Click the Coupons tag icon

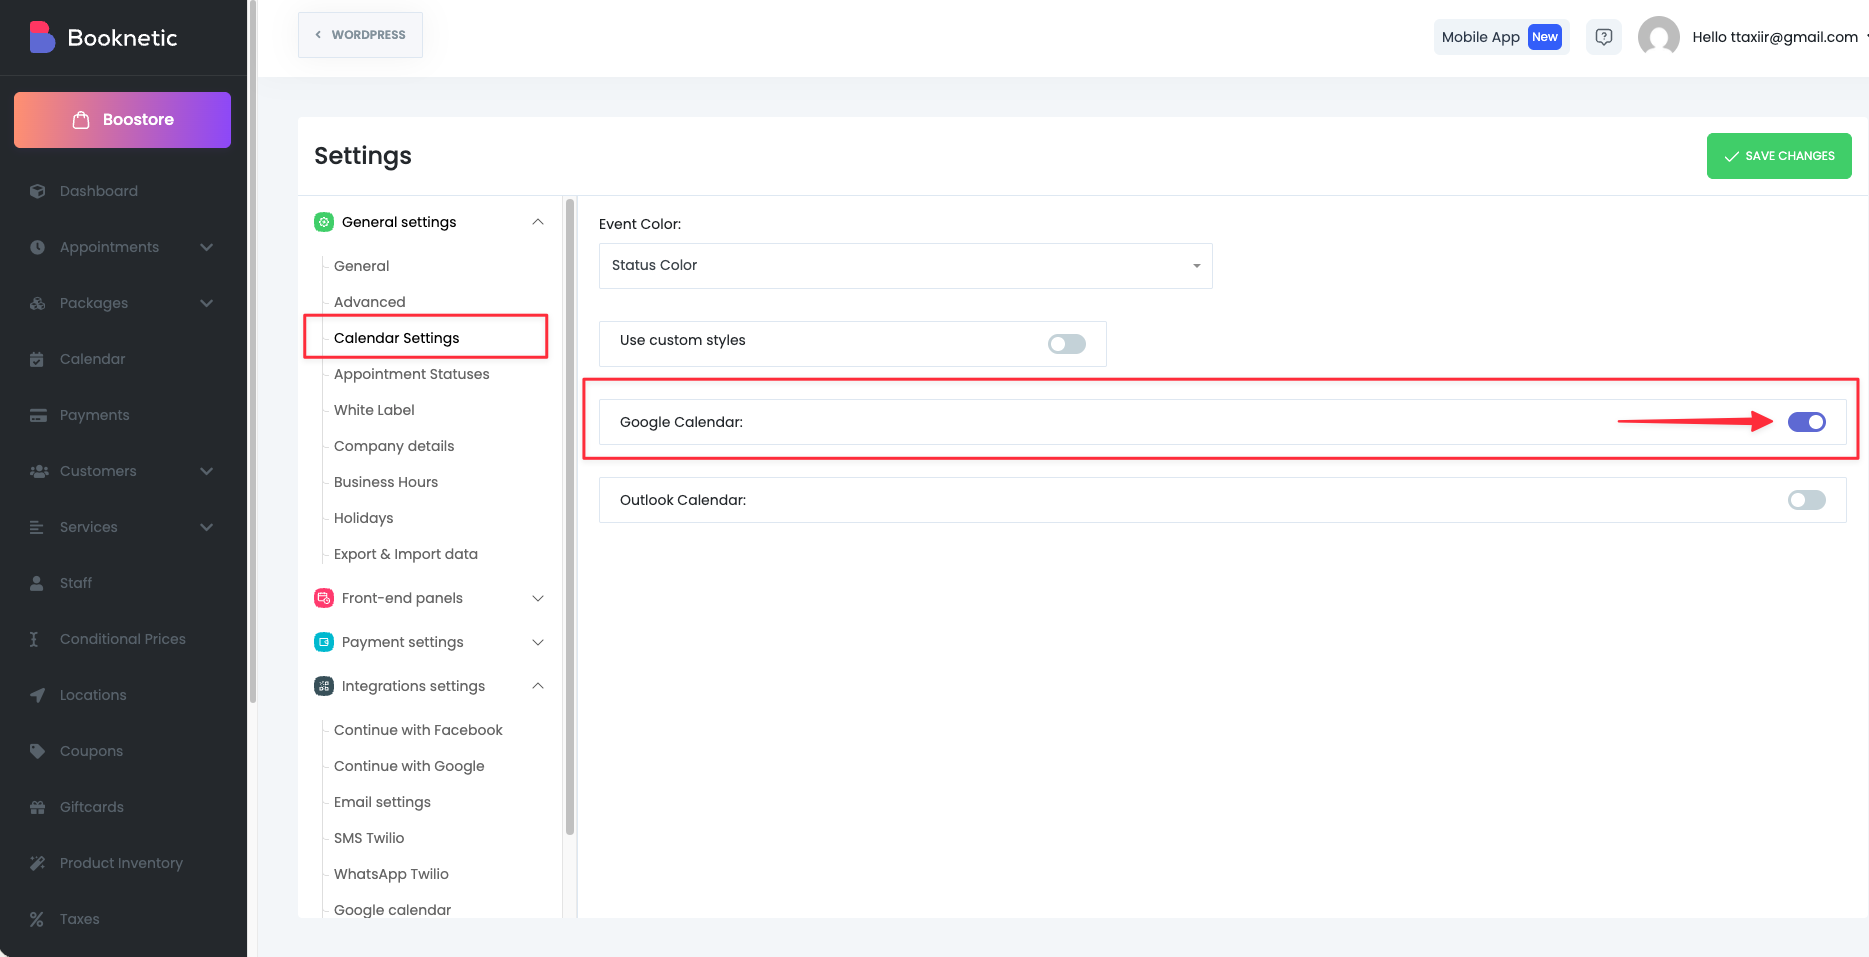[x=38, y=751]
